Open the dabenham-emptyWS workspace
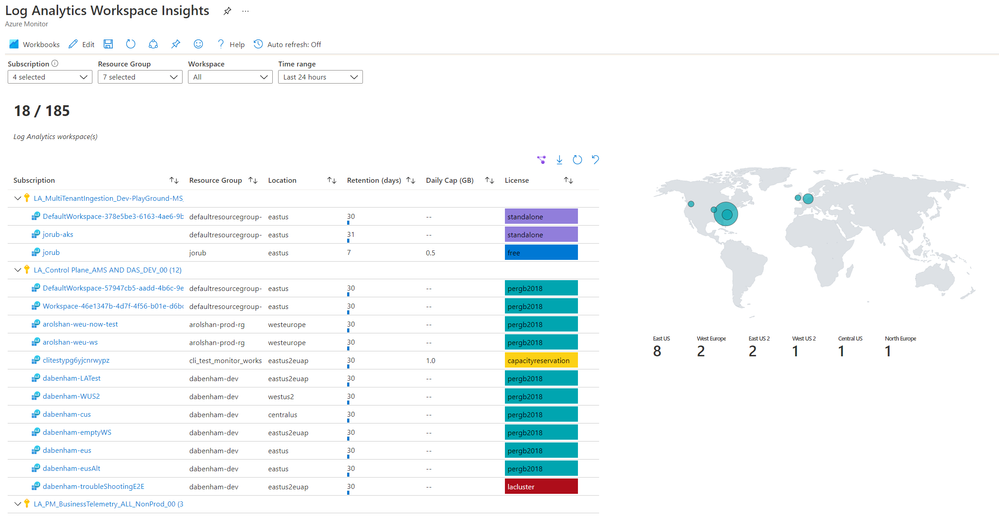 (76, 432)
